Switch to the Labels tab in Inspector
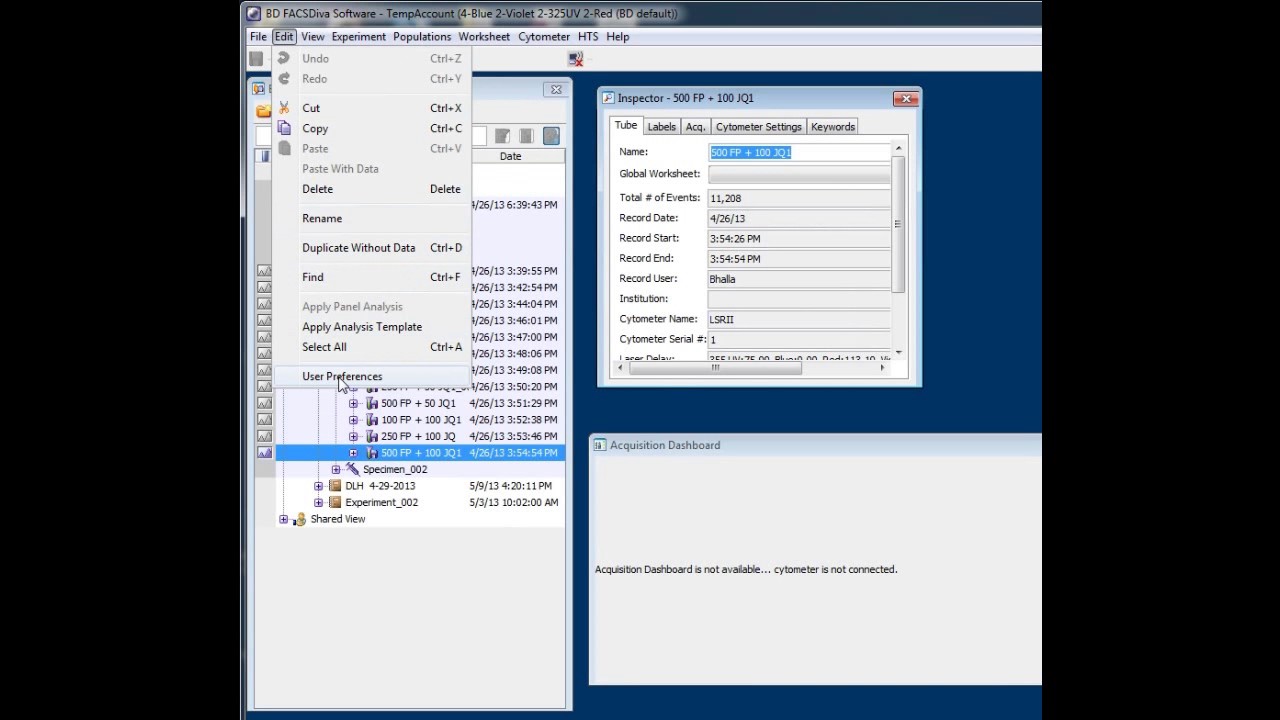 click(x=661, y=127)
